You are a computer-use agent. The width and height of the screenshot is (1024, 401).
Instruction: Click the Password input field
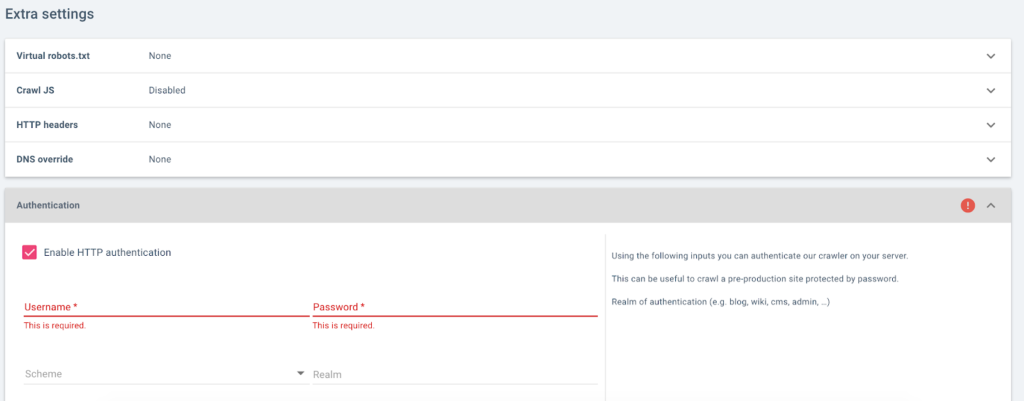(x=454, y=307)
